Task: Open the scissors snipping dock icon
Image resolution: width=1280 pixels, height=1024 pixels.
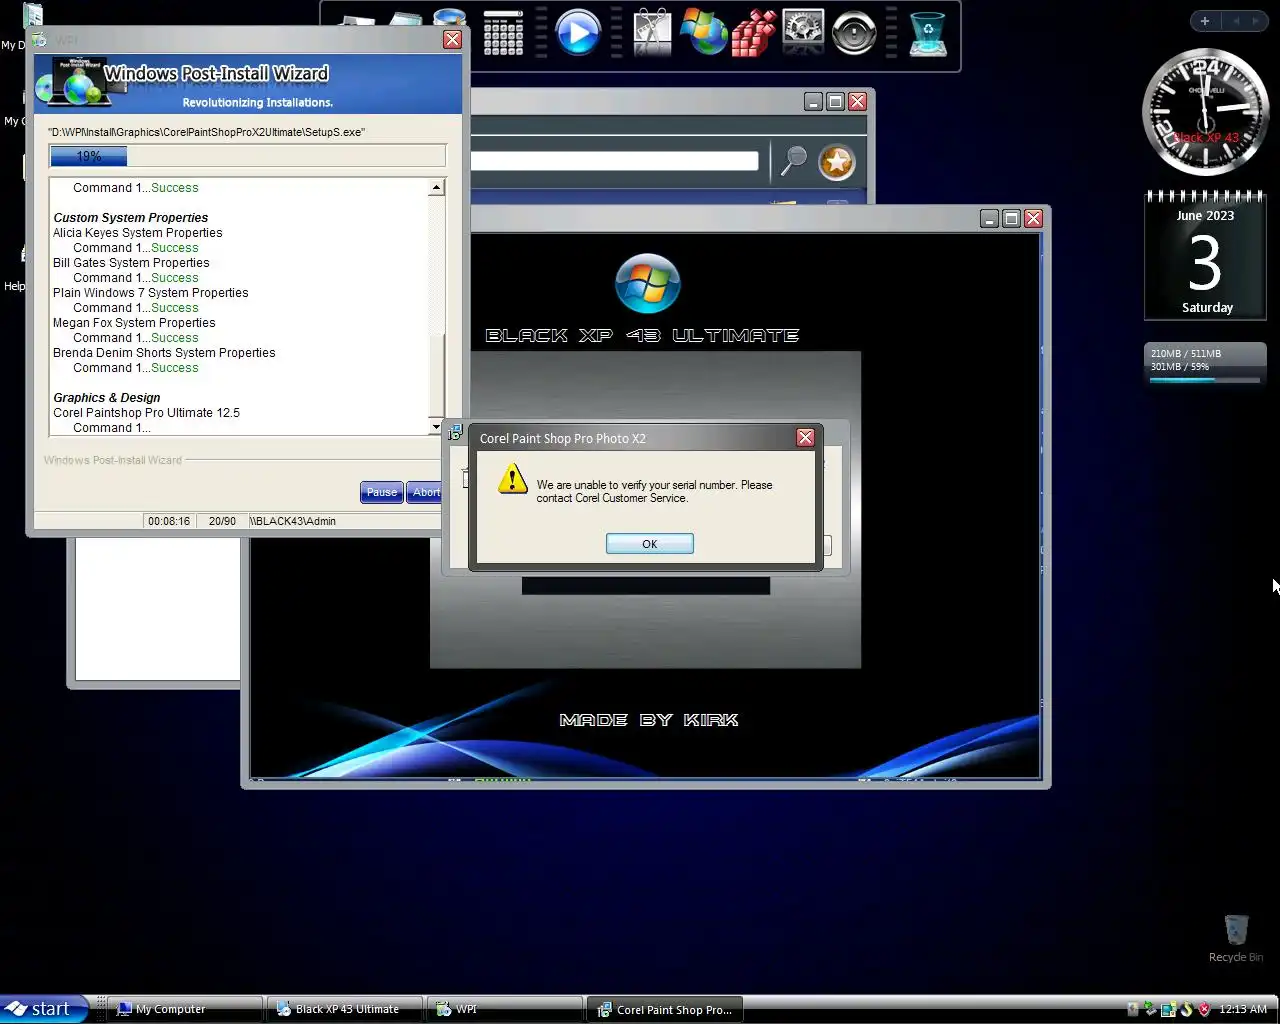Action: point(652,32)
